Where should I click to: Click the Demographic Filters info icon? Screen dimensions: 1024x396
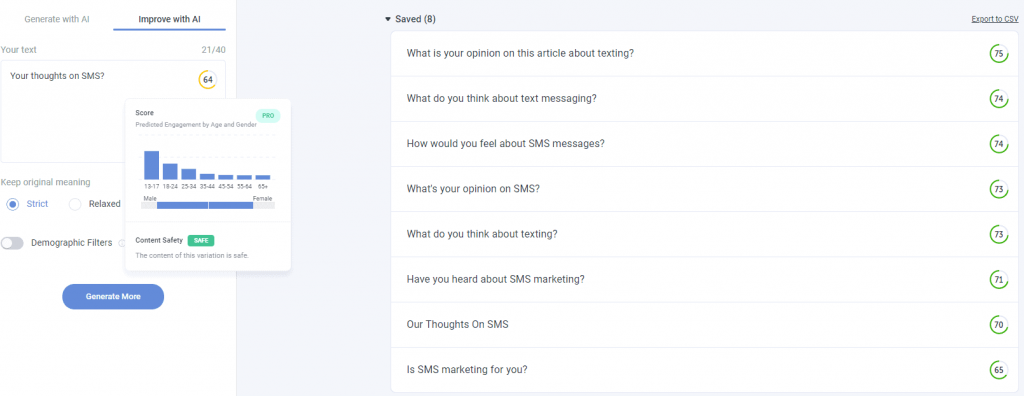[121, 243]
